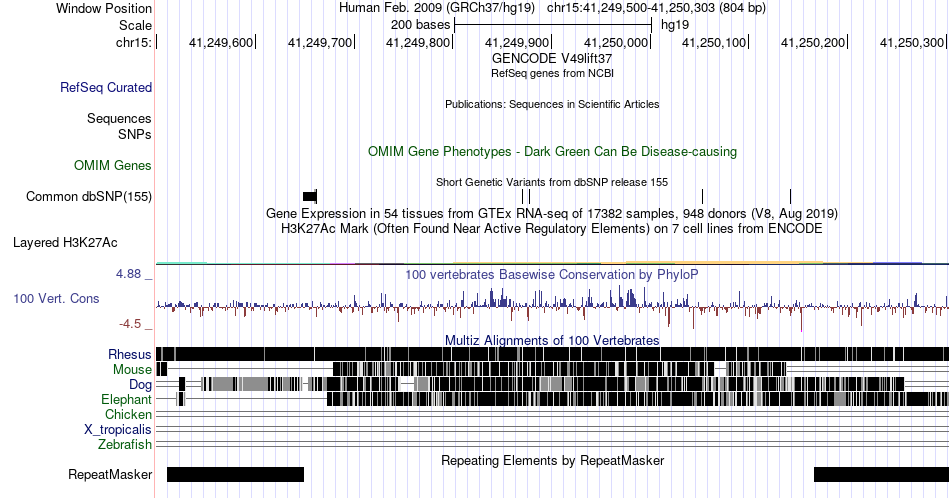Viewport: 950px width, 498px height.
Task: Click the X_tropicalis species label
Action: point(118,430)
